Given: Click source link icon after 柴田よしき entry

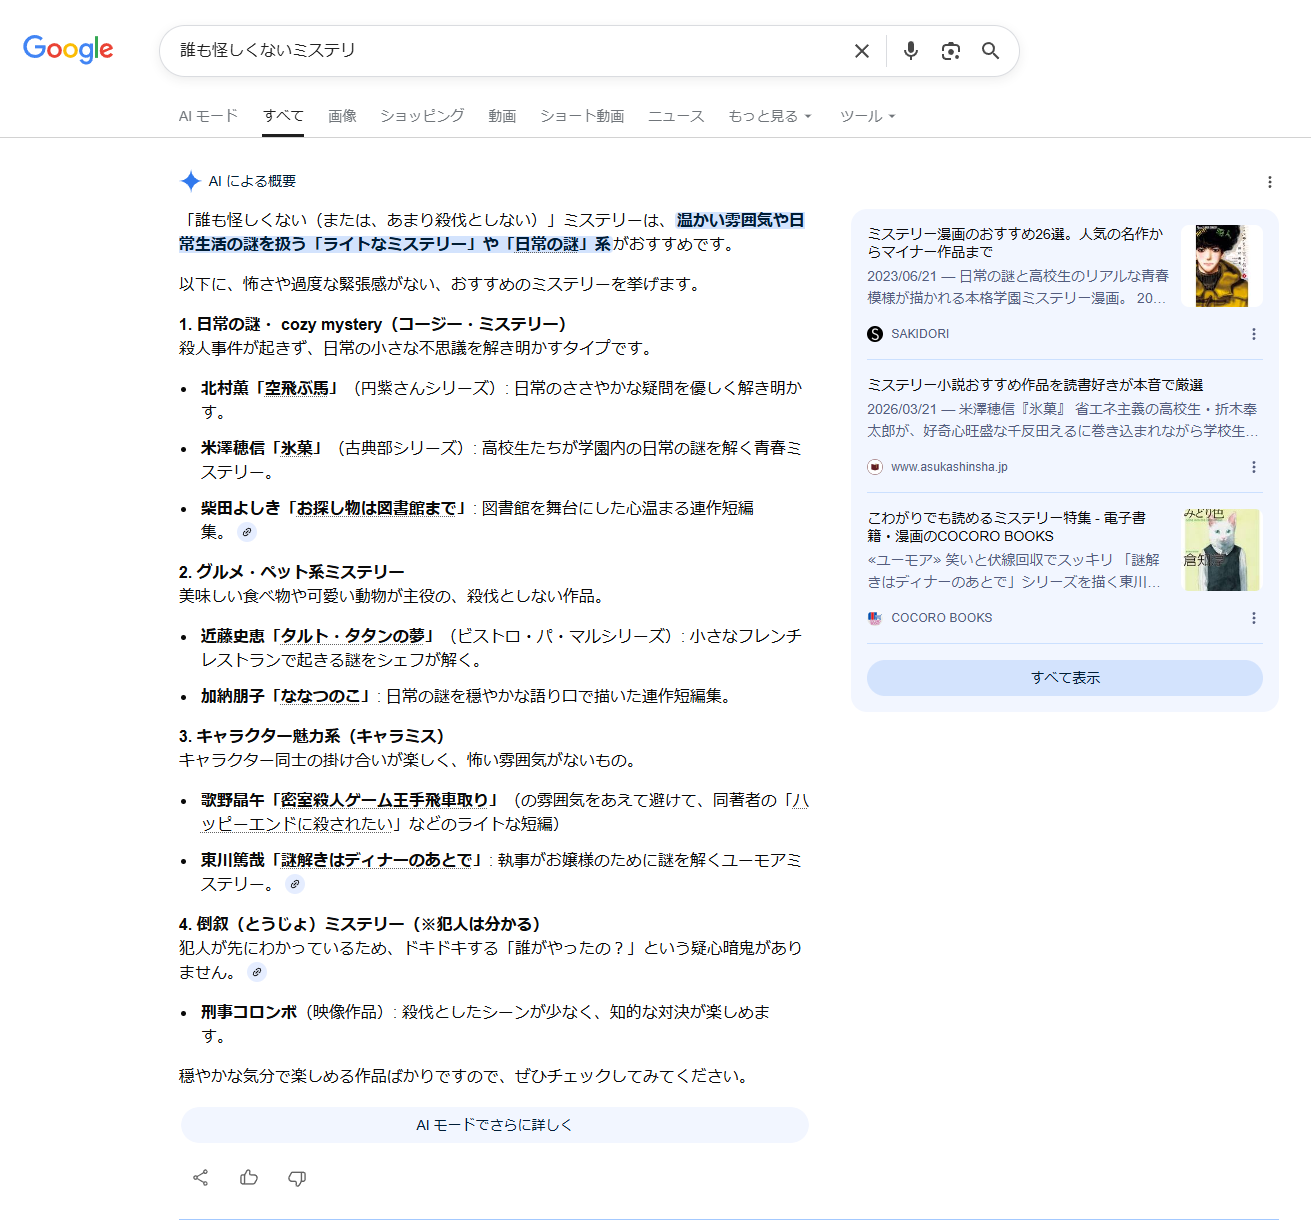Looking at the screenshot, I should pos(247,532).
